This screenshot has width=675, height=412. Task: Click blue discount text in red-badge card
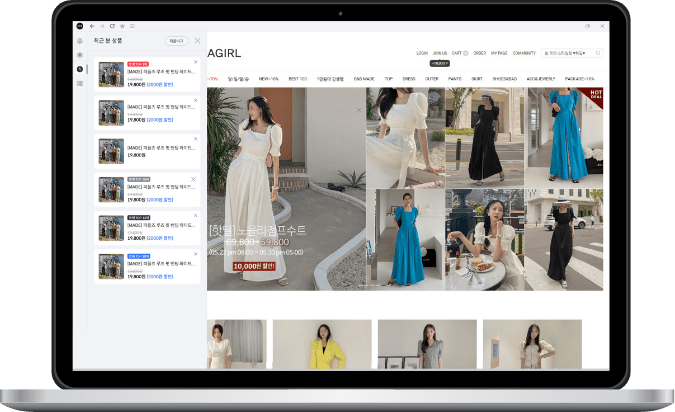[160, 84]
